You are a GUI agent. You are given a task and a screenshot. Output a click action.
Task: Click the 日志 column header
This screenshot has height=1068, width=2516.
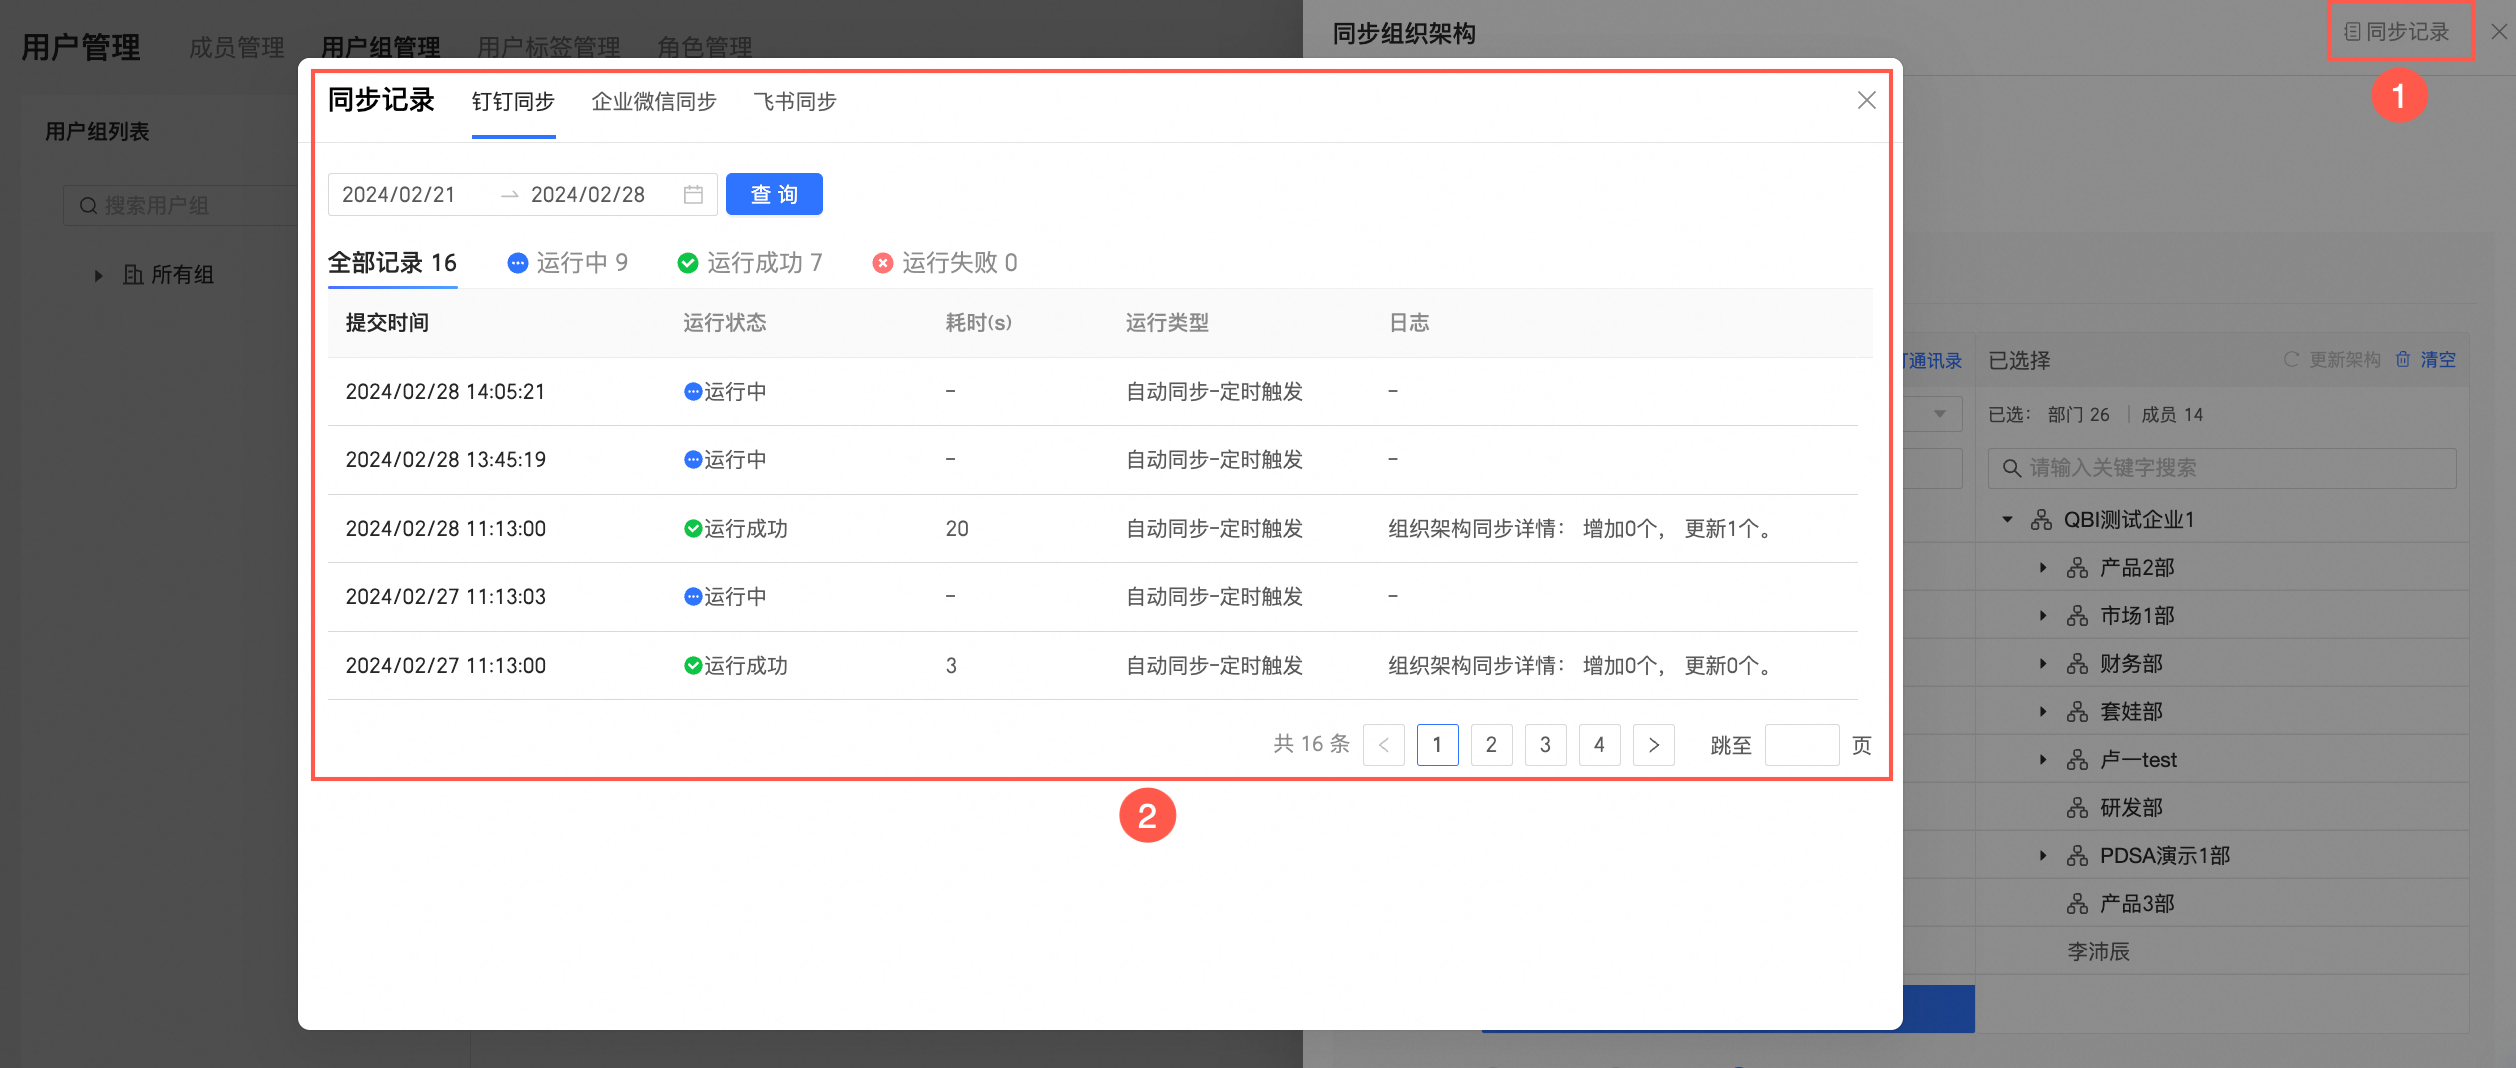1409,322
